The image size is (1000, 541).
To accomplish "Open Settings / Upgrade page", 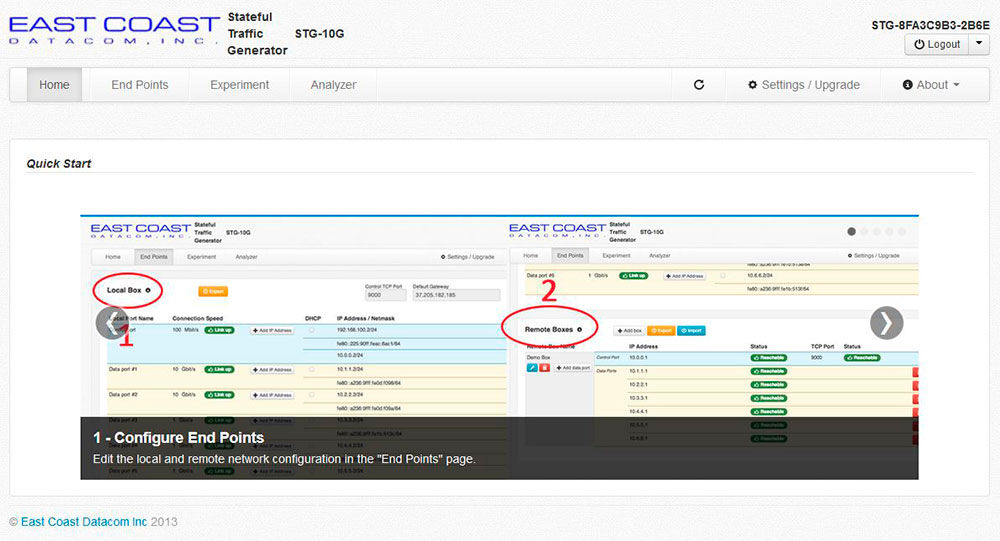I will [x=804, y=85].
